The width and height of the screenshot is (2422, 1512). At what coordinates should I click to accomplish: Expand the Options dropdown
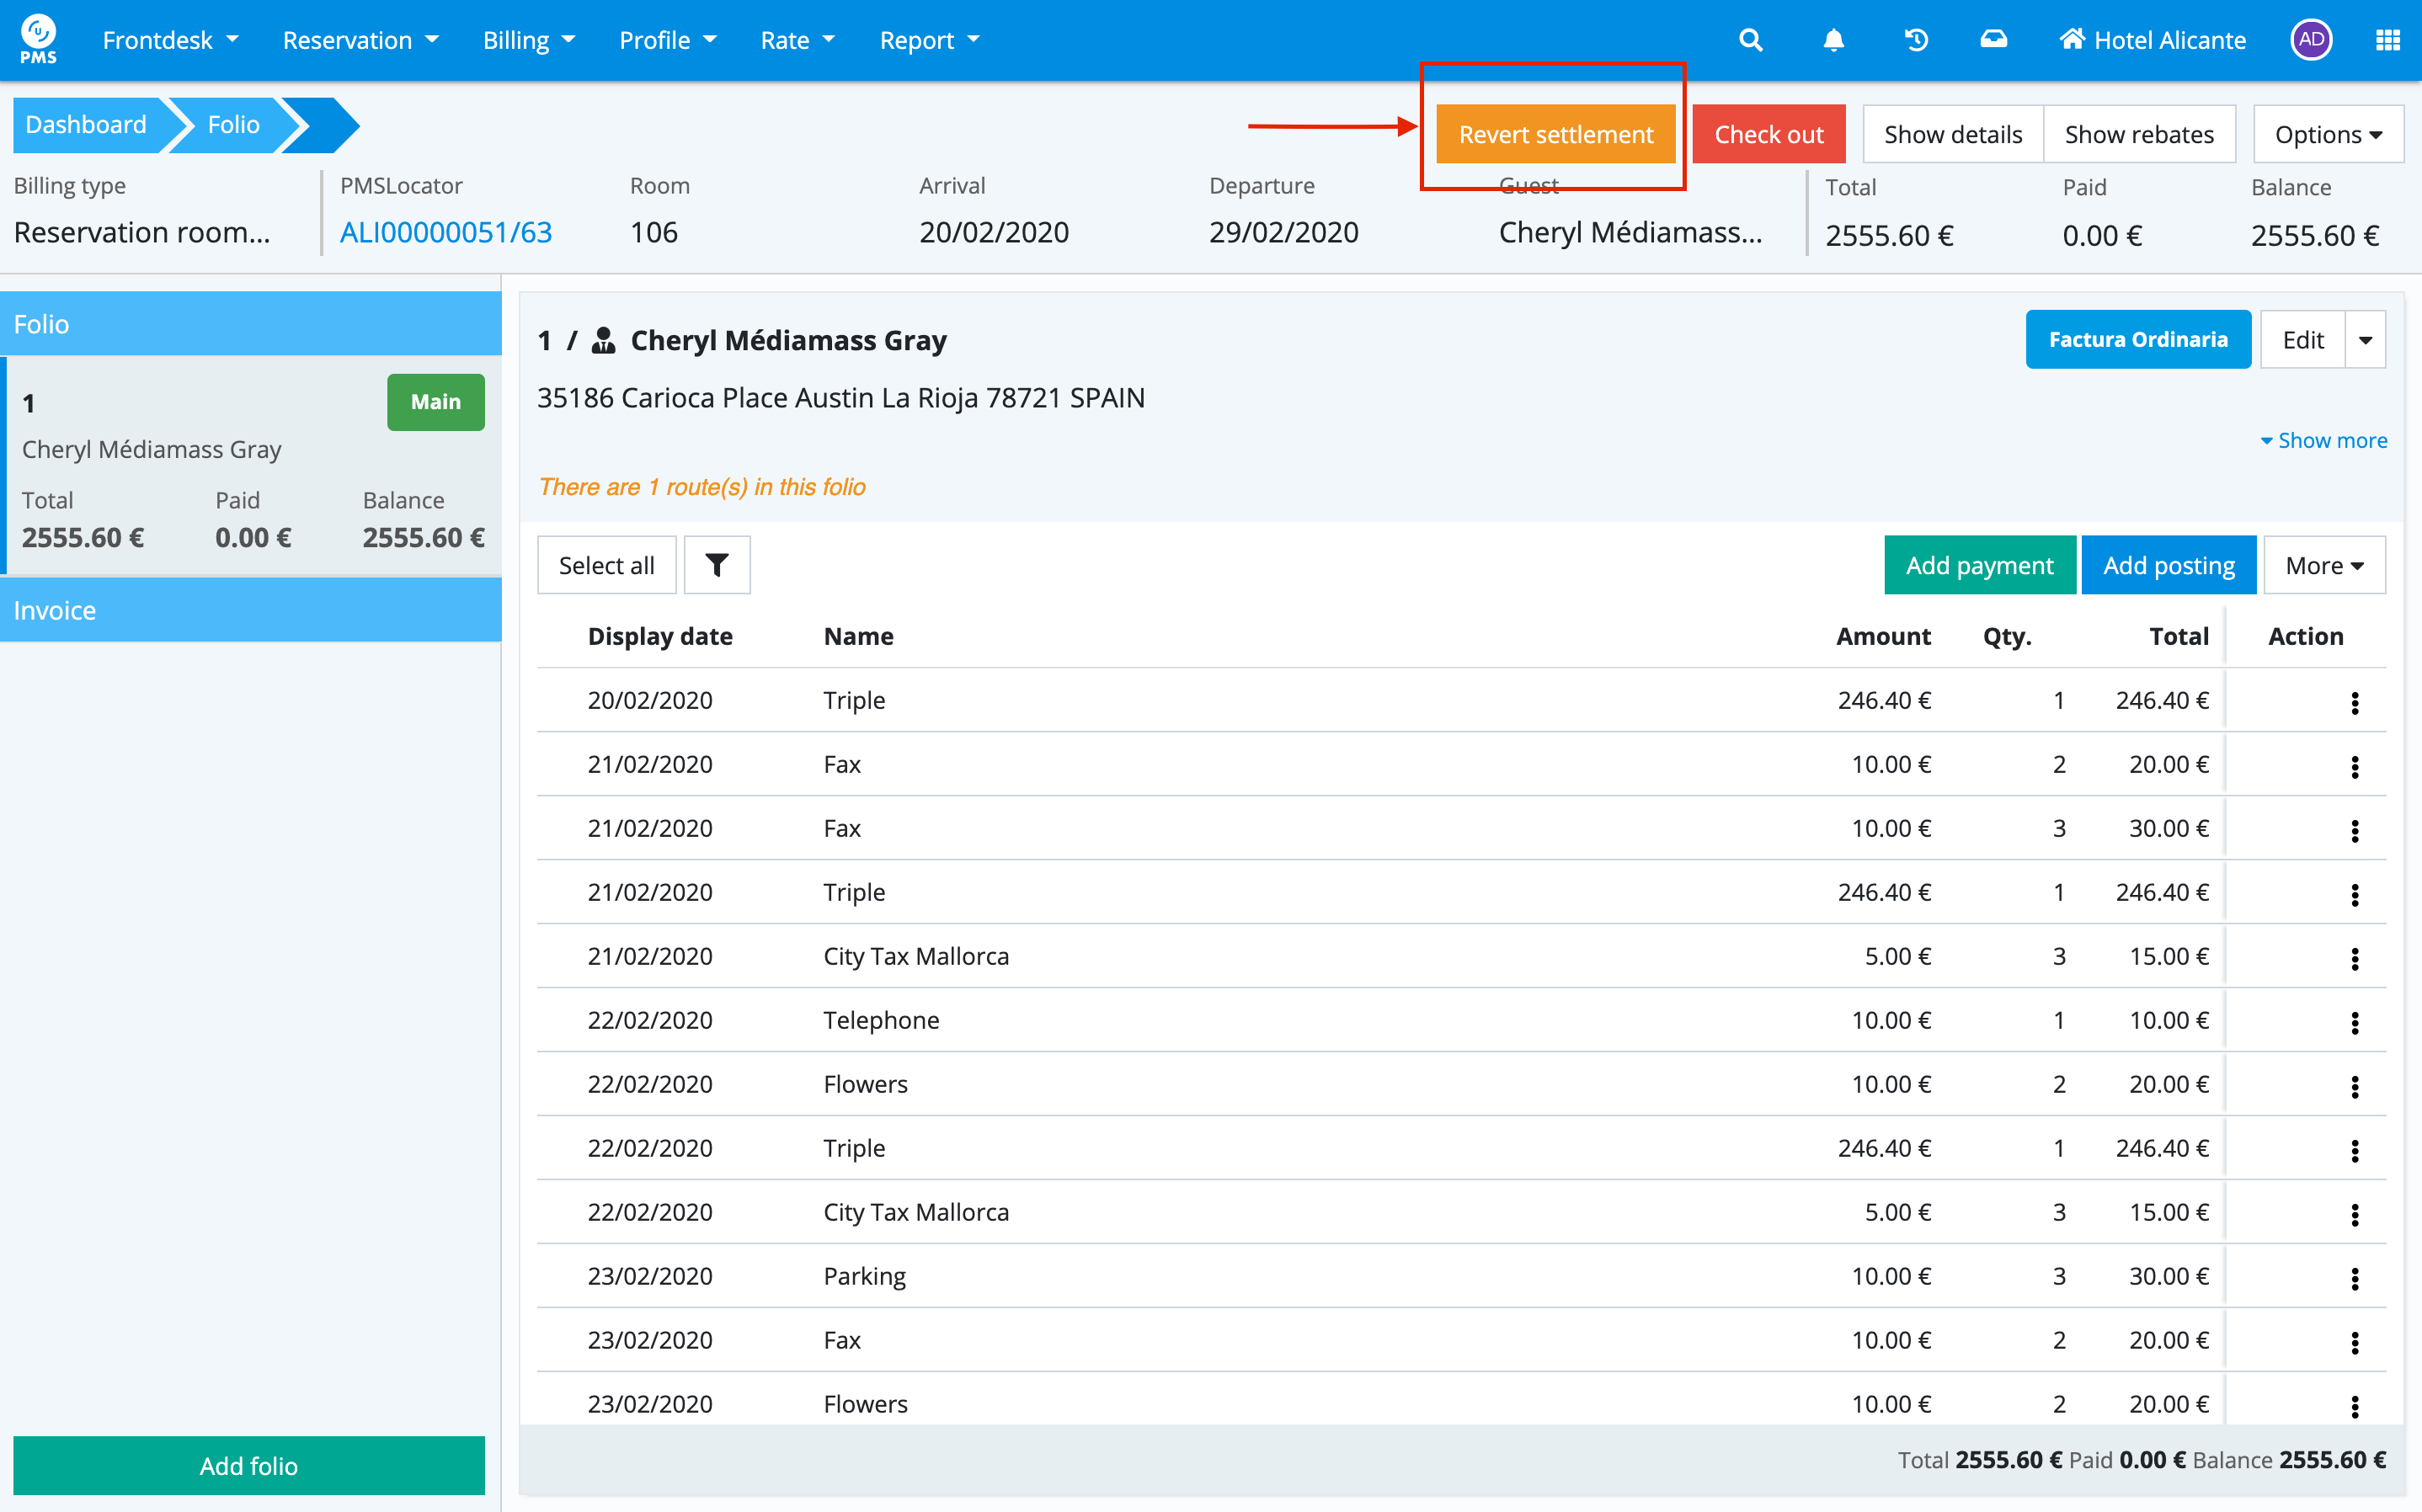coord(2327,134)
